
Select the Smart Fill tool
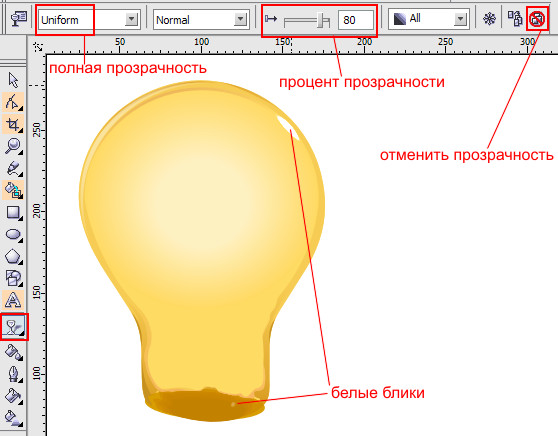pos(13,190)
